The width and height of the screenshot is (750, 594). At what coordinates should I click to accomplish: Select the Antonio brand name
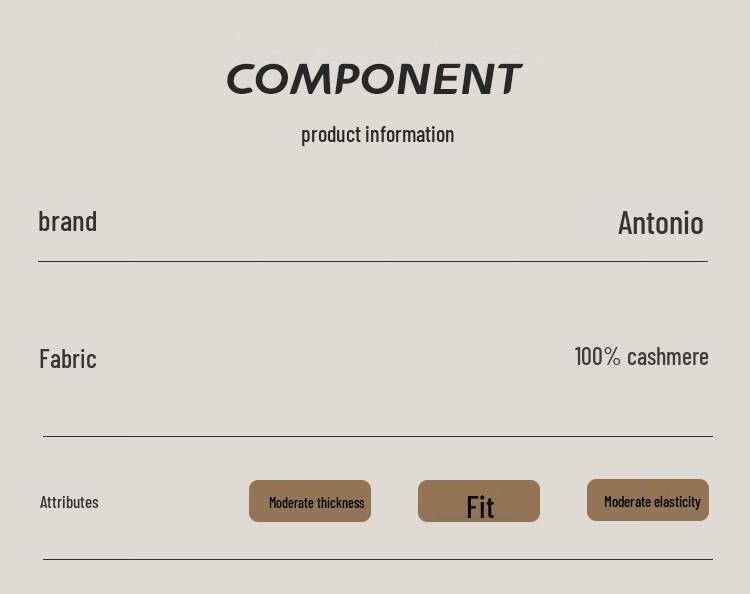point(660,222)
